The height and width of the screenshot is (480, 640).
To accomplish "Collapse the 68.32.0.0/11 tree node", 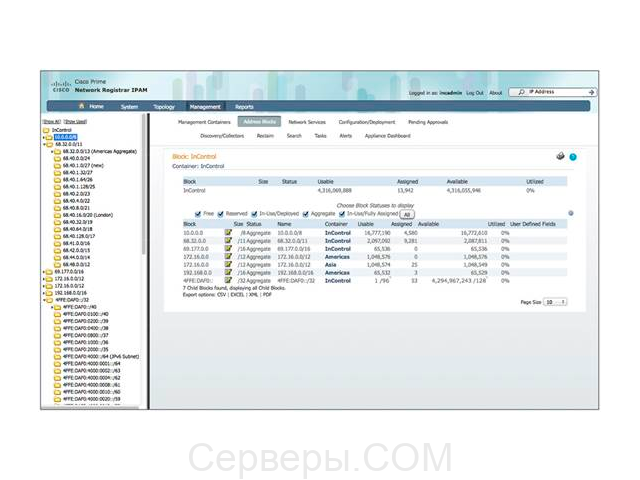I will coord(43,143).
